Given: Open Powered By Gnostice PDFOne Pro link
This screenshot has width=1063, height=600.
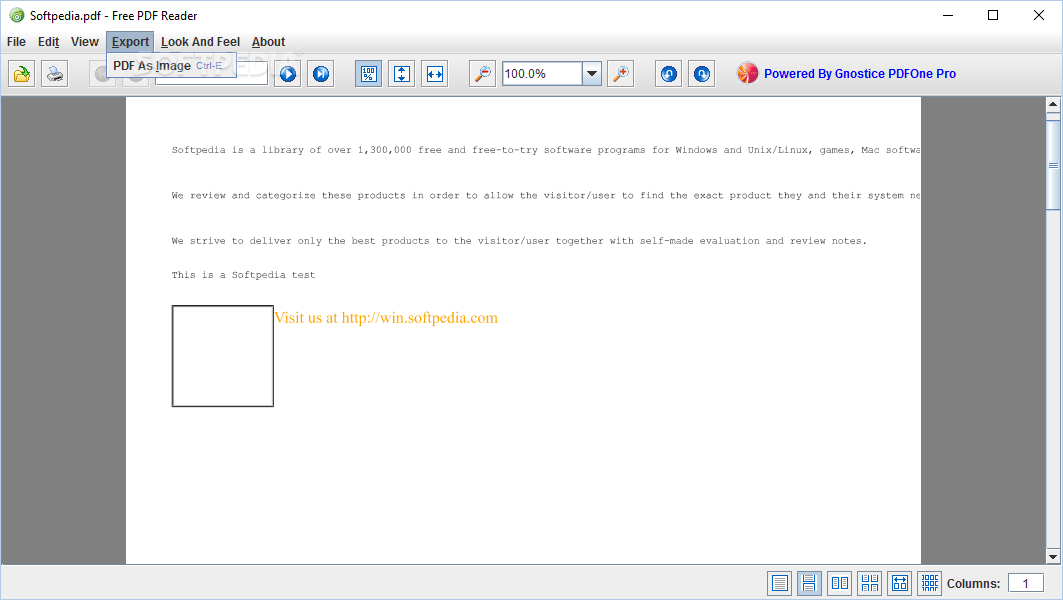Looking at the screenshot, I should coord(860,74).
